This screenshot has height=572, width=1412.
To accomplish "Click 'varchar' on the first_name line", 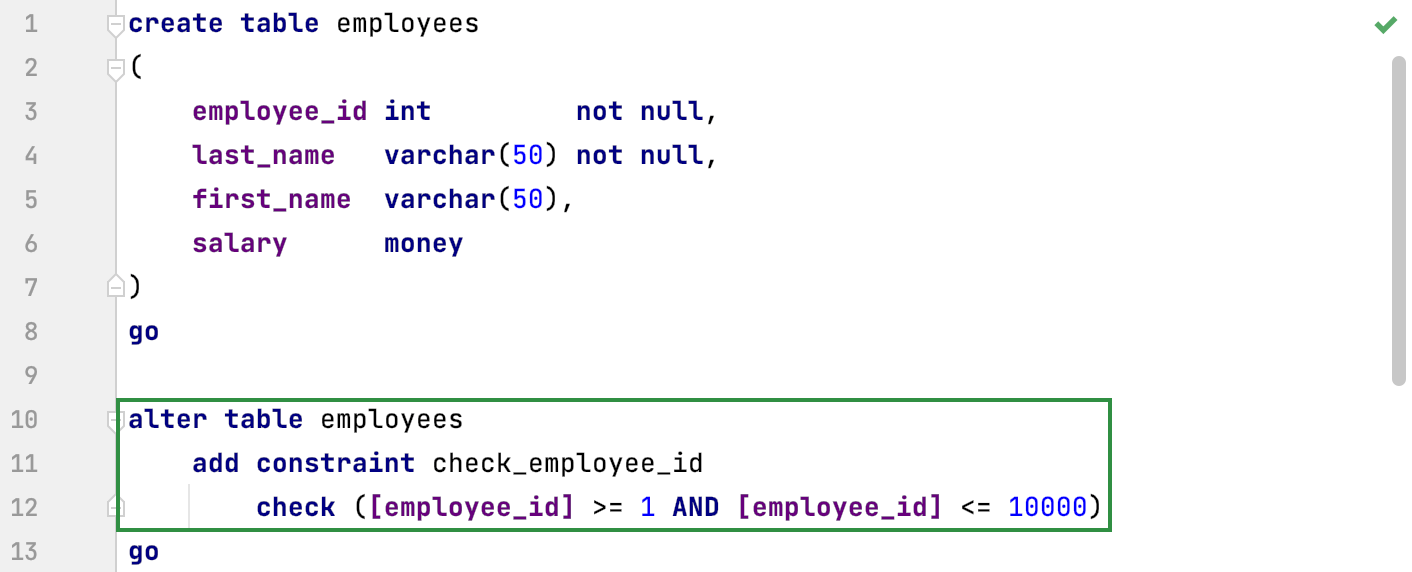I will [x=440, y=199].
